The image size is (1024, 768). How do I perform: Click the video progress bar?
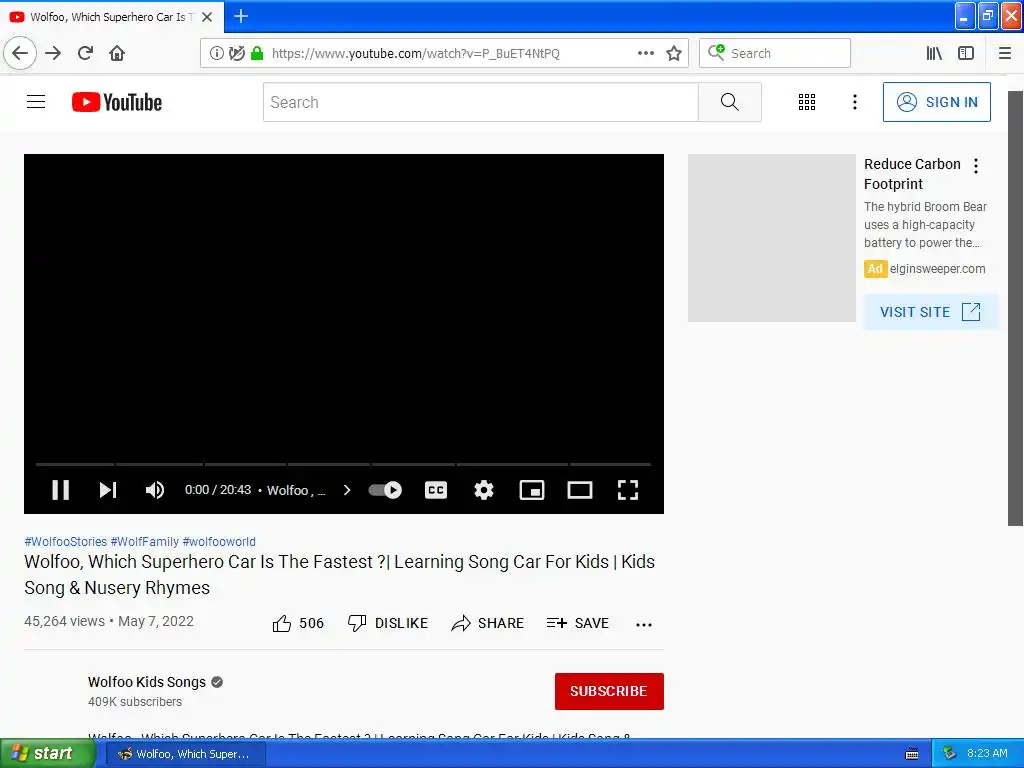(x=344, y=464)
